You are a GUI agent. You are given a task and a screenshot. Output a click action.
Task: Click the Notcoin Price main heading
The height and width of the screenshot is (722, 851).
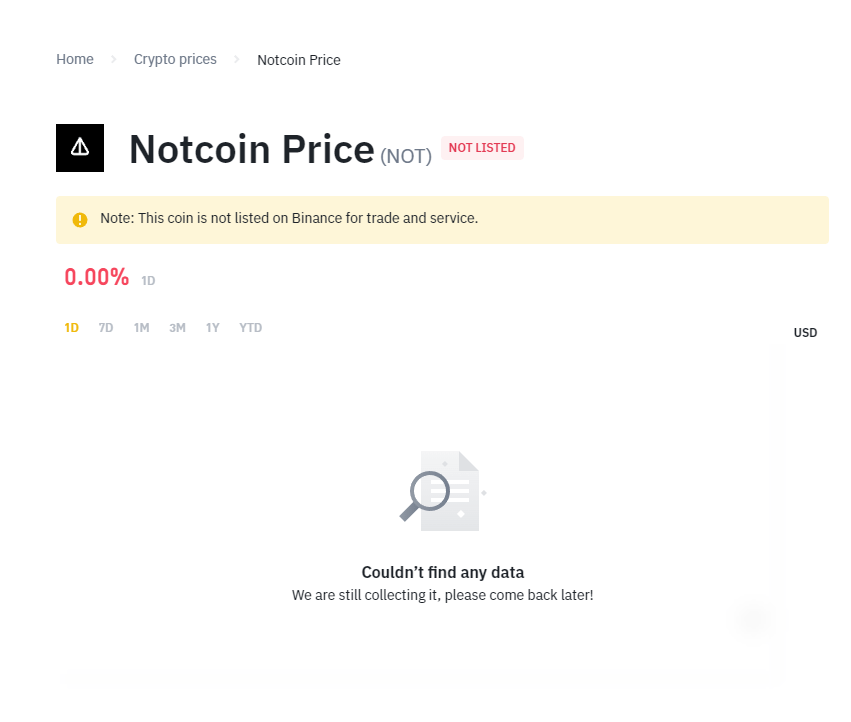tap(252, 149)
